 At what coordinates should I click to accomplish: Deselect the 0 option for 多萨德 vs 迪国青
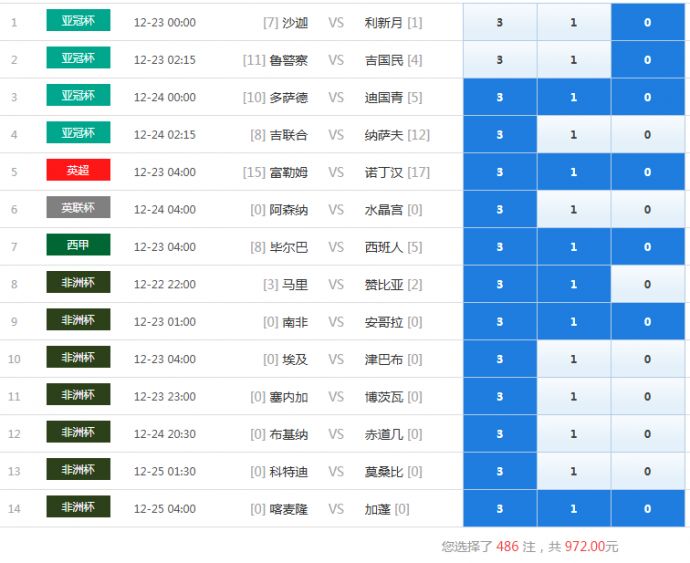point(647,97)
